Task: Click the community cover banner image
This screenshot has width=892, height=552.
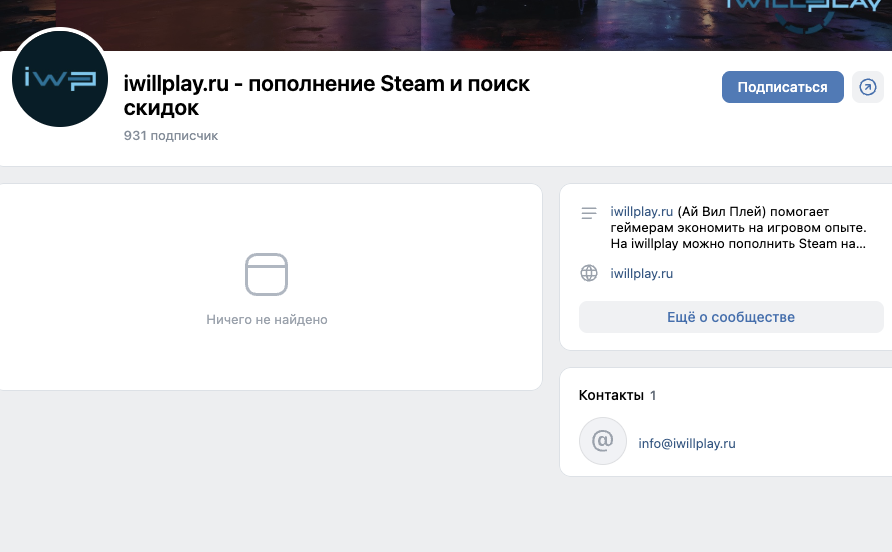Action: pos(446,25)
